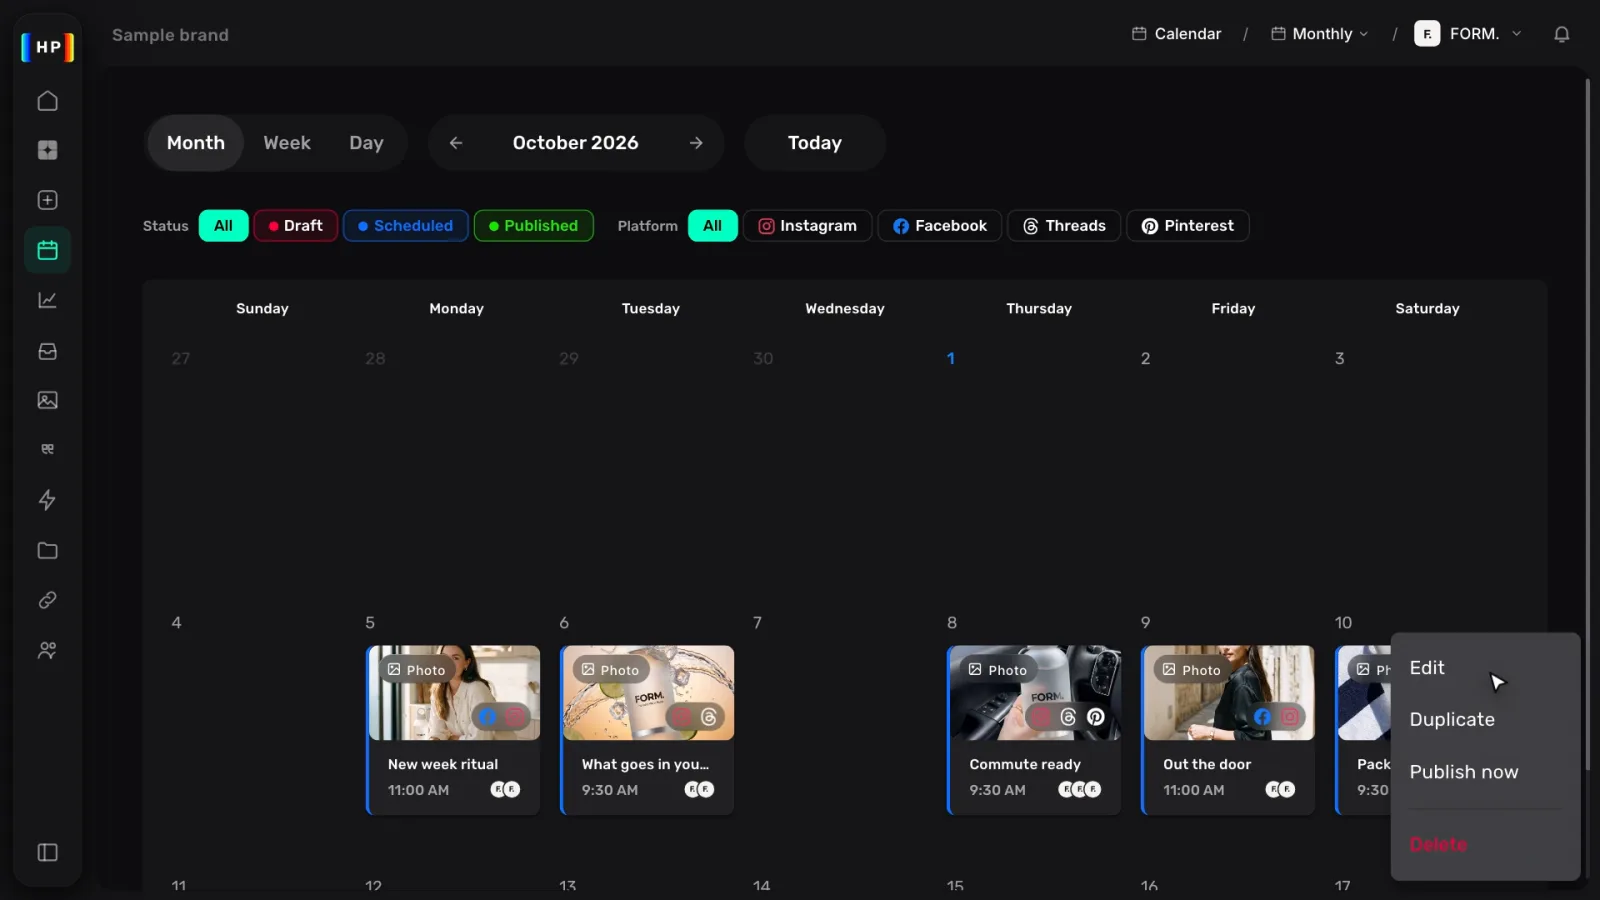Click the Friday date 2 number

pyautogui.click(x=1145, y=359)
